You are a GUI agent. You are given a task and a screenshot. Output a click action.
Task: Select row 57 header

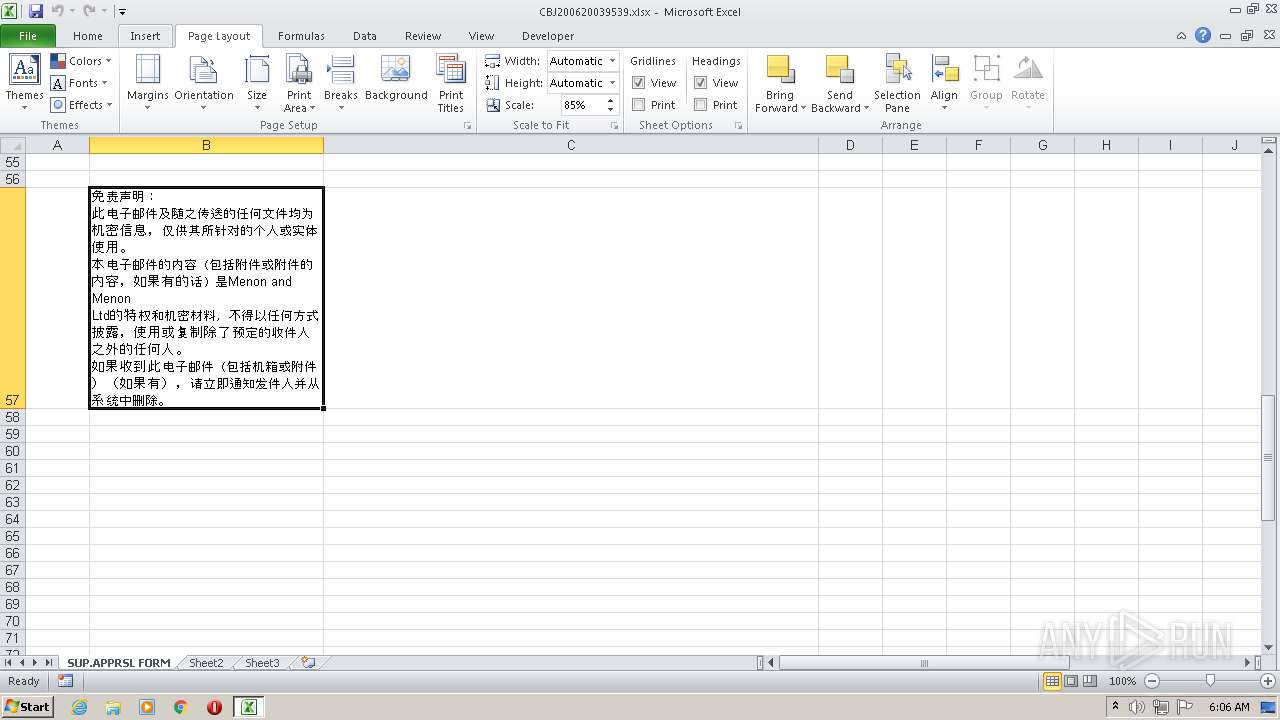pos(12,297)
